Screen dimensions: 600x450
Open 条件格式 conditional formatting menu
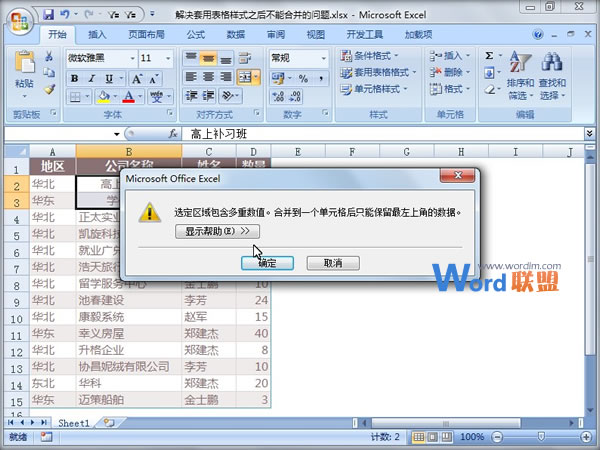tap(370, 56)
